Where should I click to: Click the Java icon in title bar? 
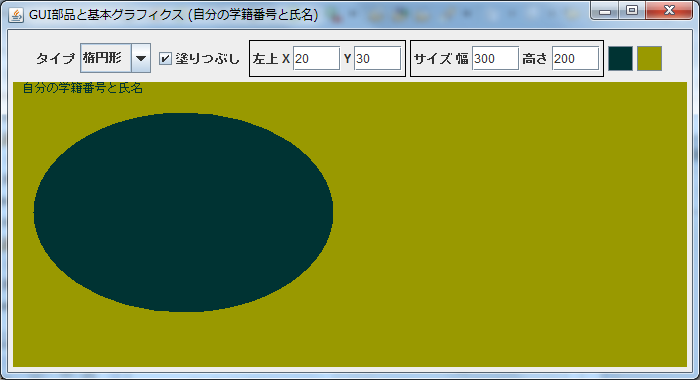16,15
